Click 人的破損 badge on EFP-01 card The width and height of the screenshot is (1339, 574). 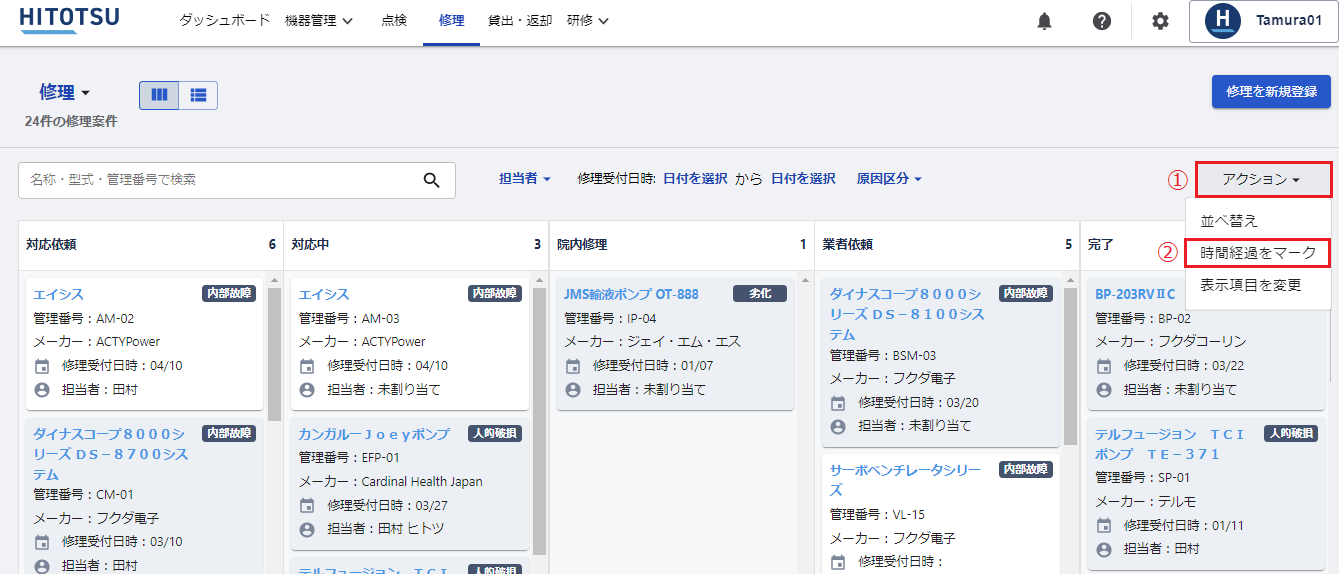[495, 434]
